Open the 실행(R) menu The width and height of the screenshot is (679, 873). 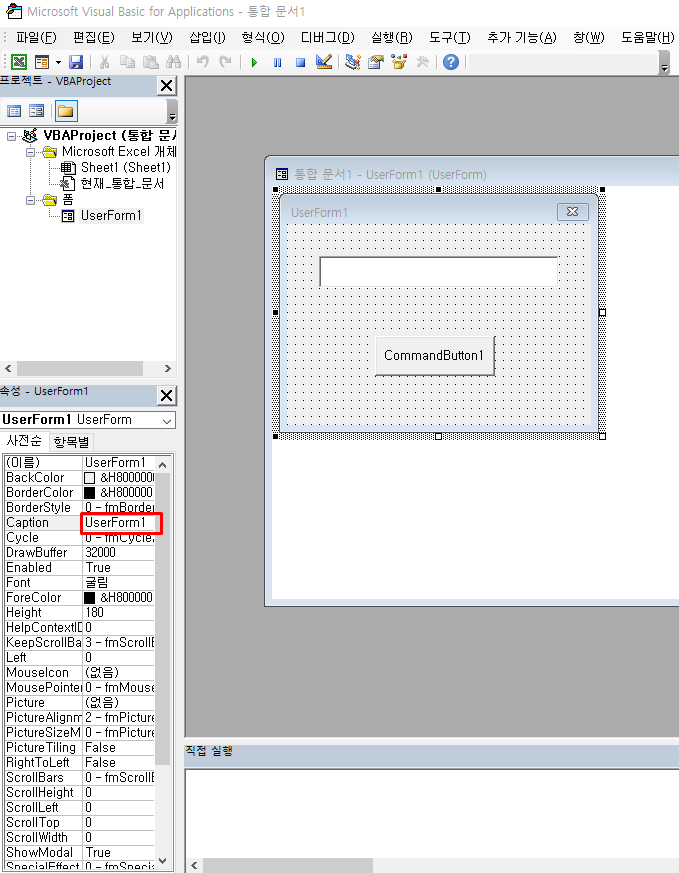pos(391,37)
